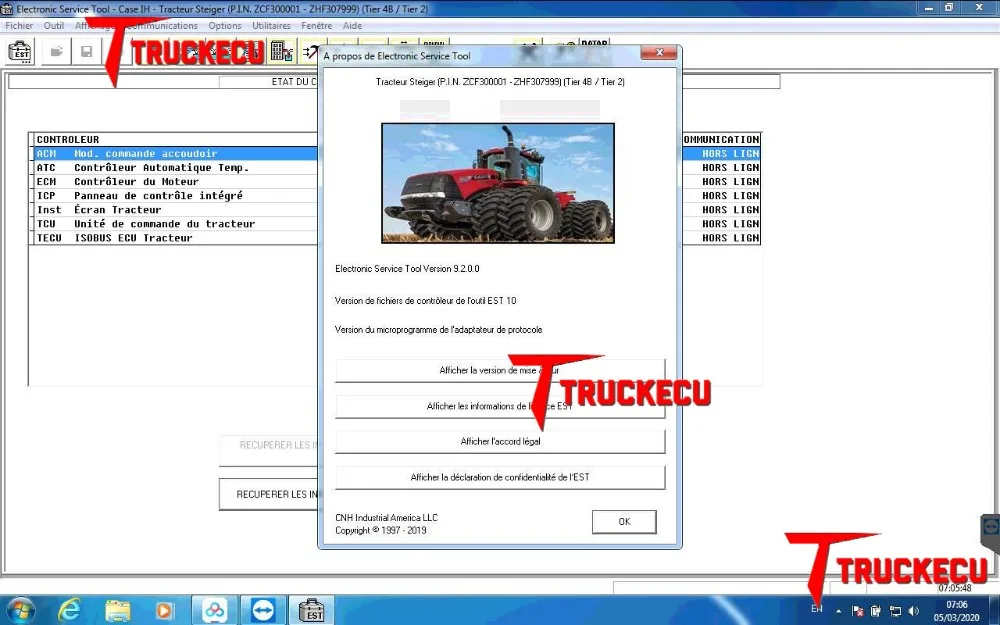Close the A propos dialog

(x=659, y=52)
